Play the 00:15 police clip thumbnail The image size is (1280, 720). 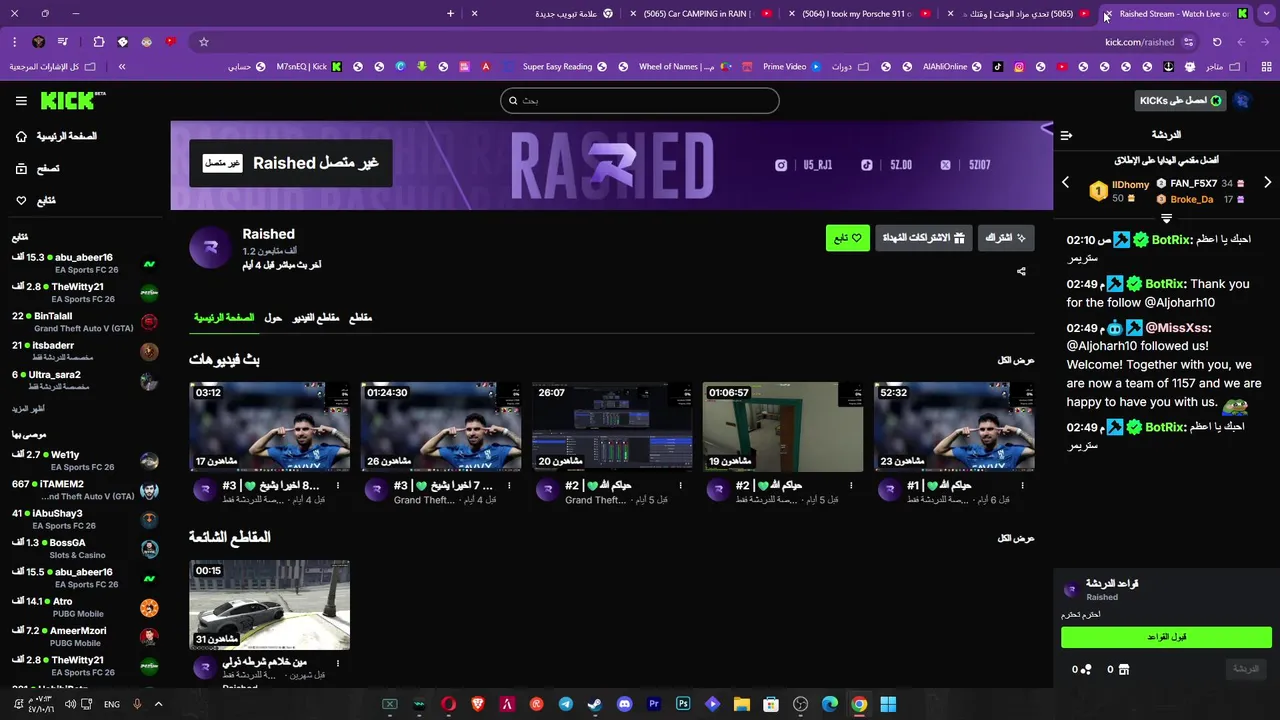pos(270,605)
